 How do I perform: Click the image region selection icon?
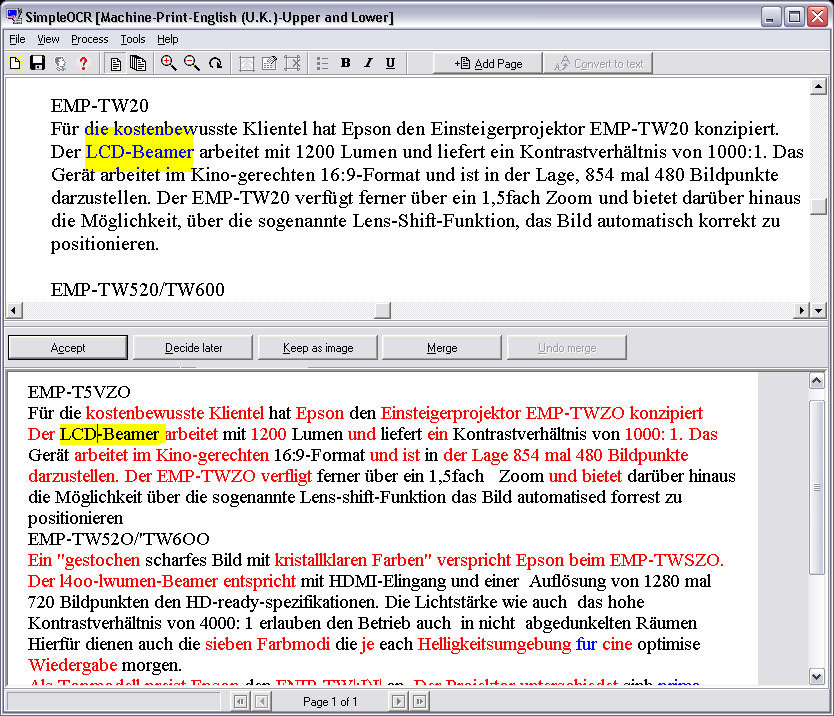click(x=247, y=64)
